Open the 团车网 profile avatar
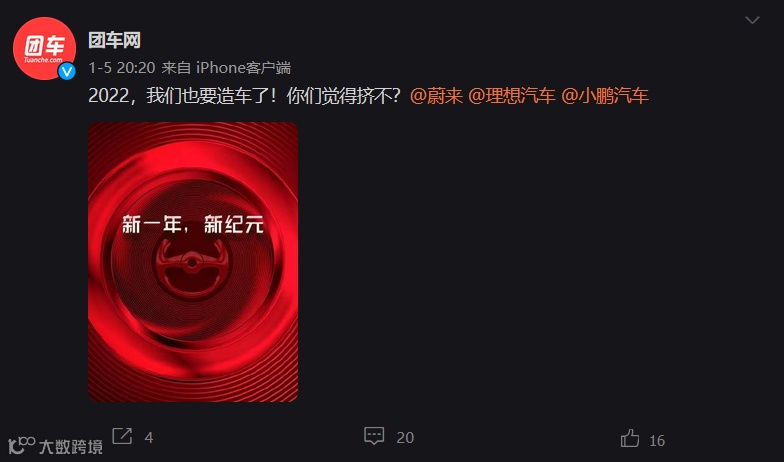This screenshot has height=462, width=784. [x=44, y=48]
